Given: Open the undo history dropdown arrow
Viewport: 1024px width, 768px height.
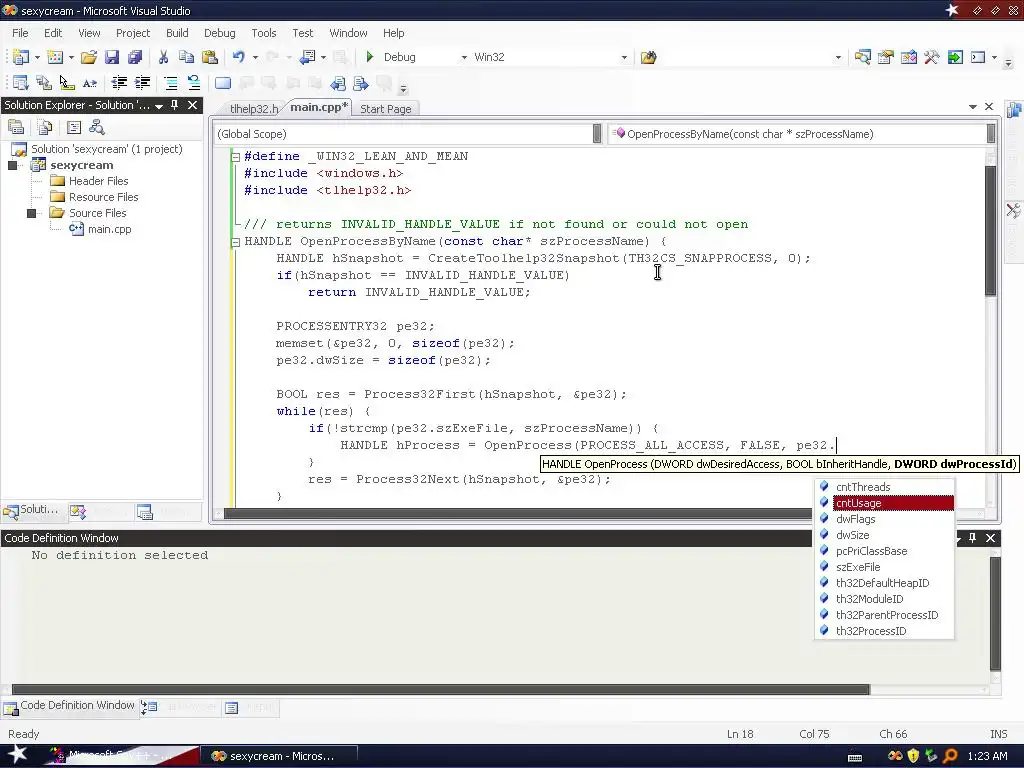Looking at the screenshot, I should (255, 57).
